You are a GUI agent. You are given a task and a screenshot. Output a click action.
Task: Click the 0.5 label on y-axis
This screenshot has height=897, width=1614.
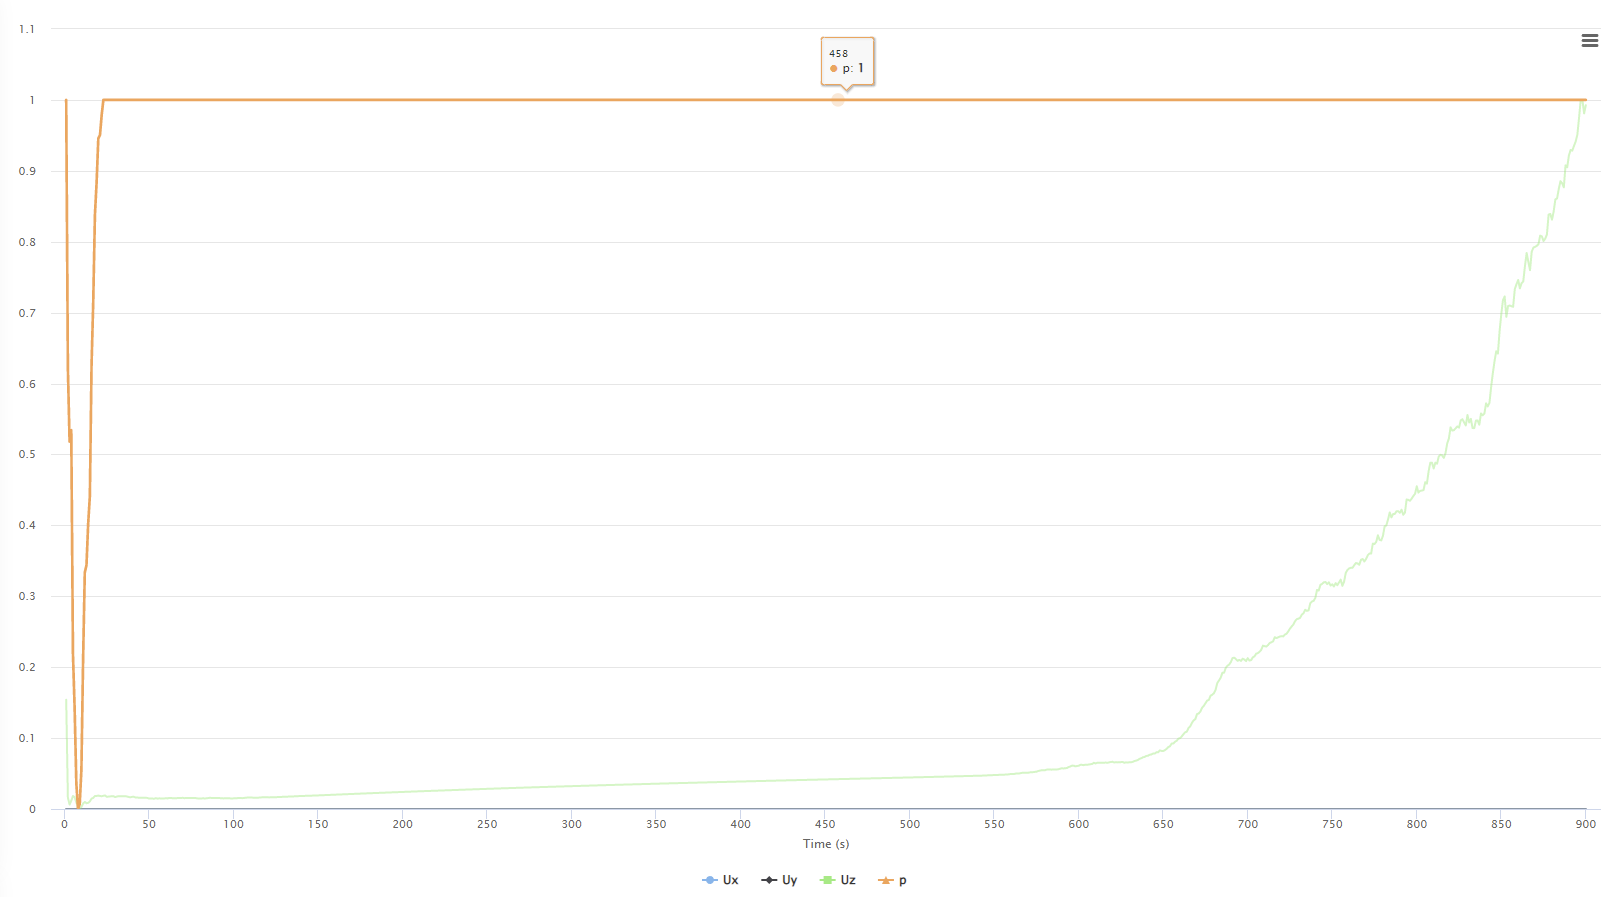click(x=27, y=454)
